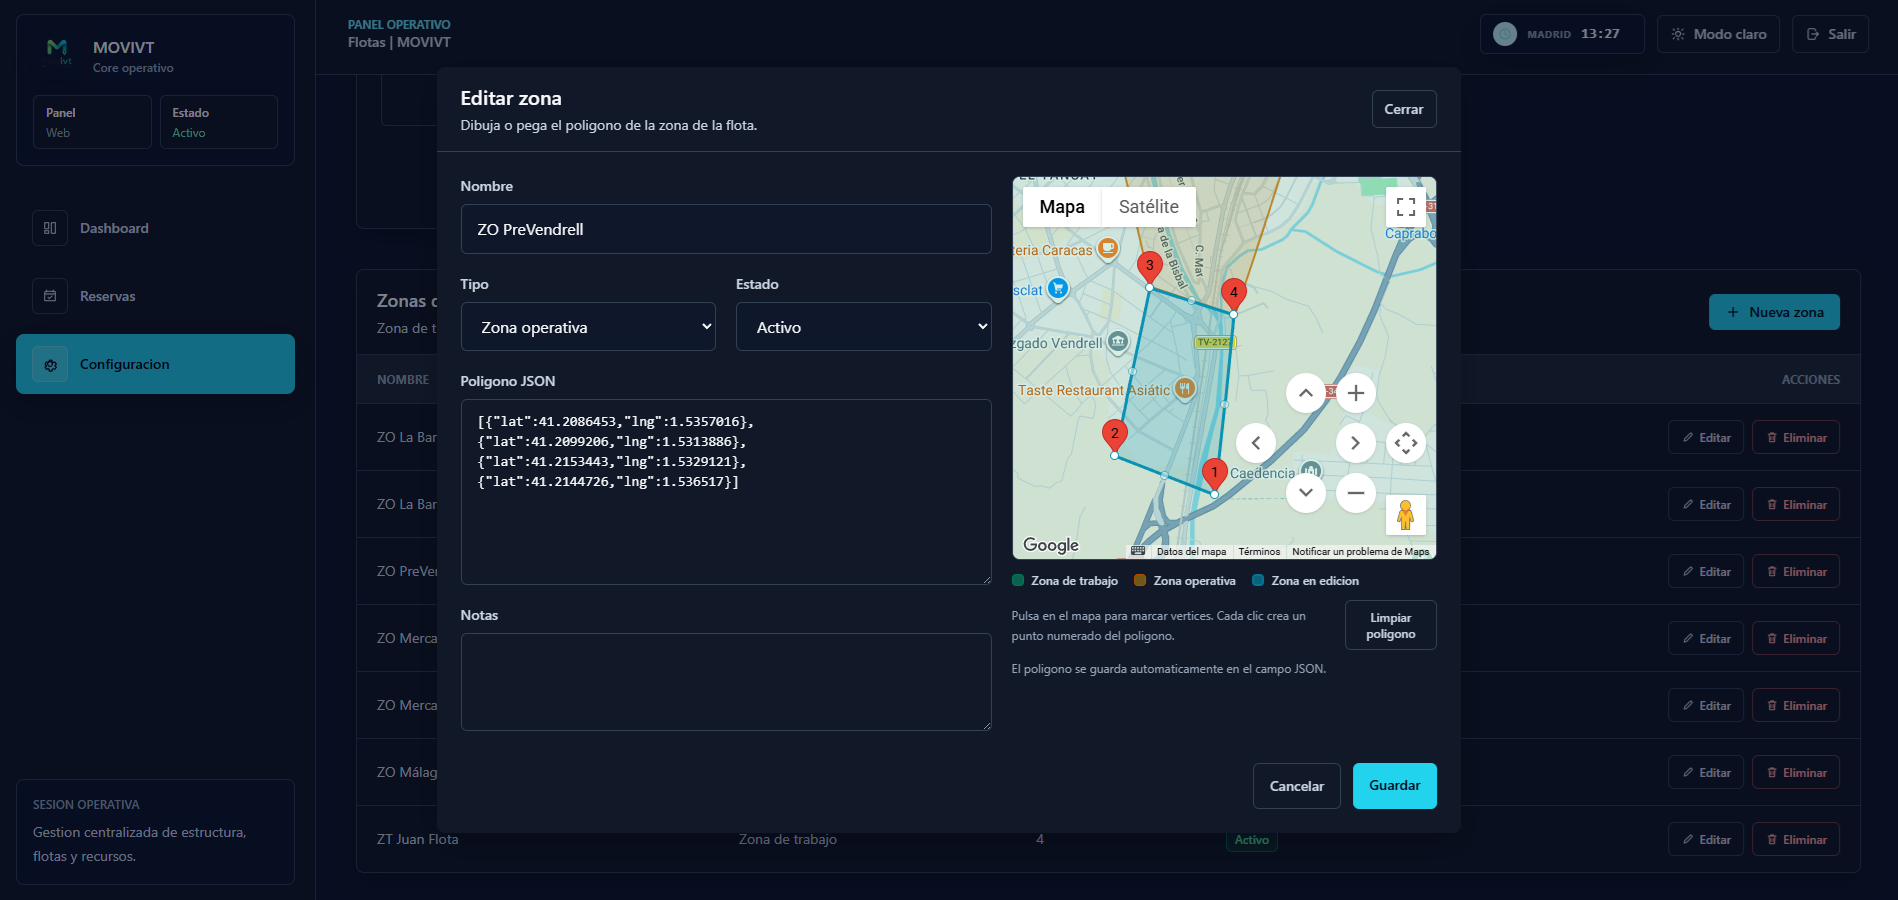Click the Madrid clock widget
The width and height of the screenshot is (1898, 900).
pos(1562,34)
